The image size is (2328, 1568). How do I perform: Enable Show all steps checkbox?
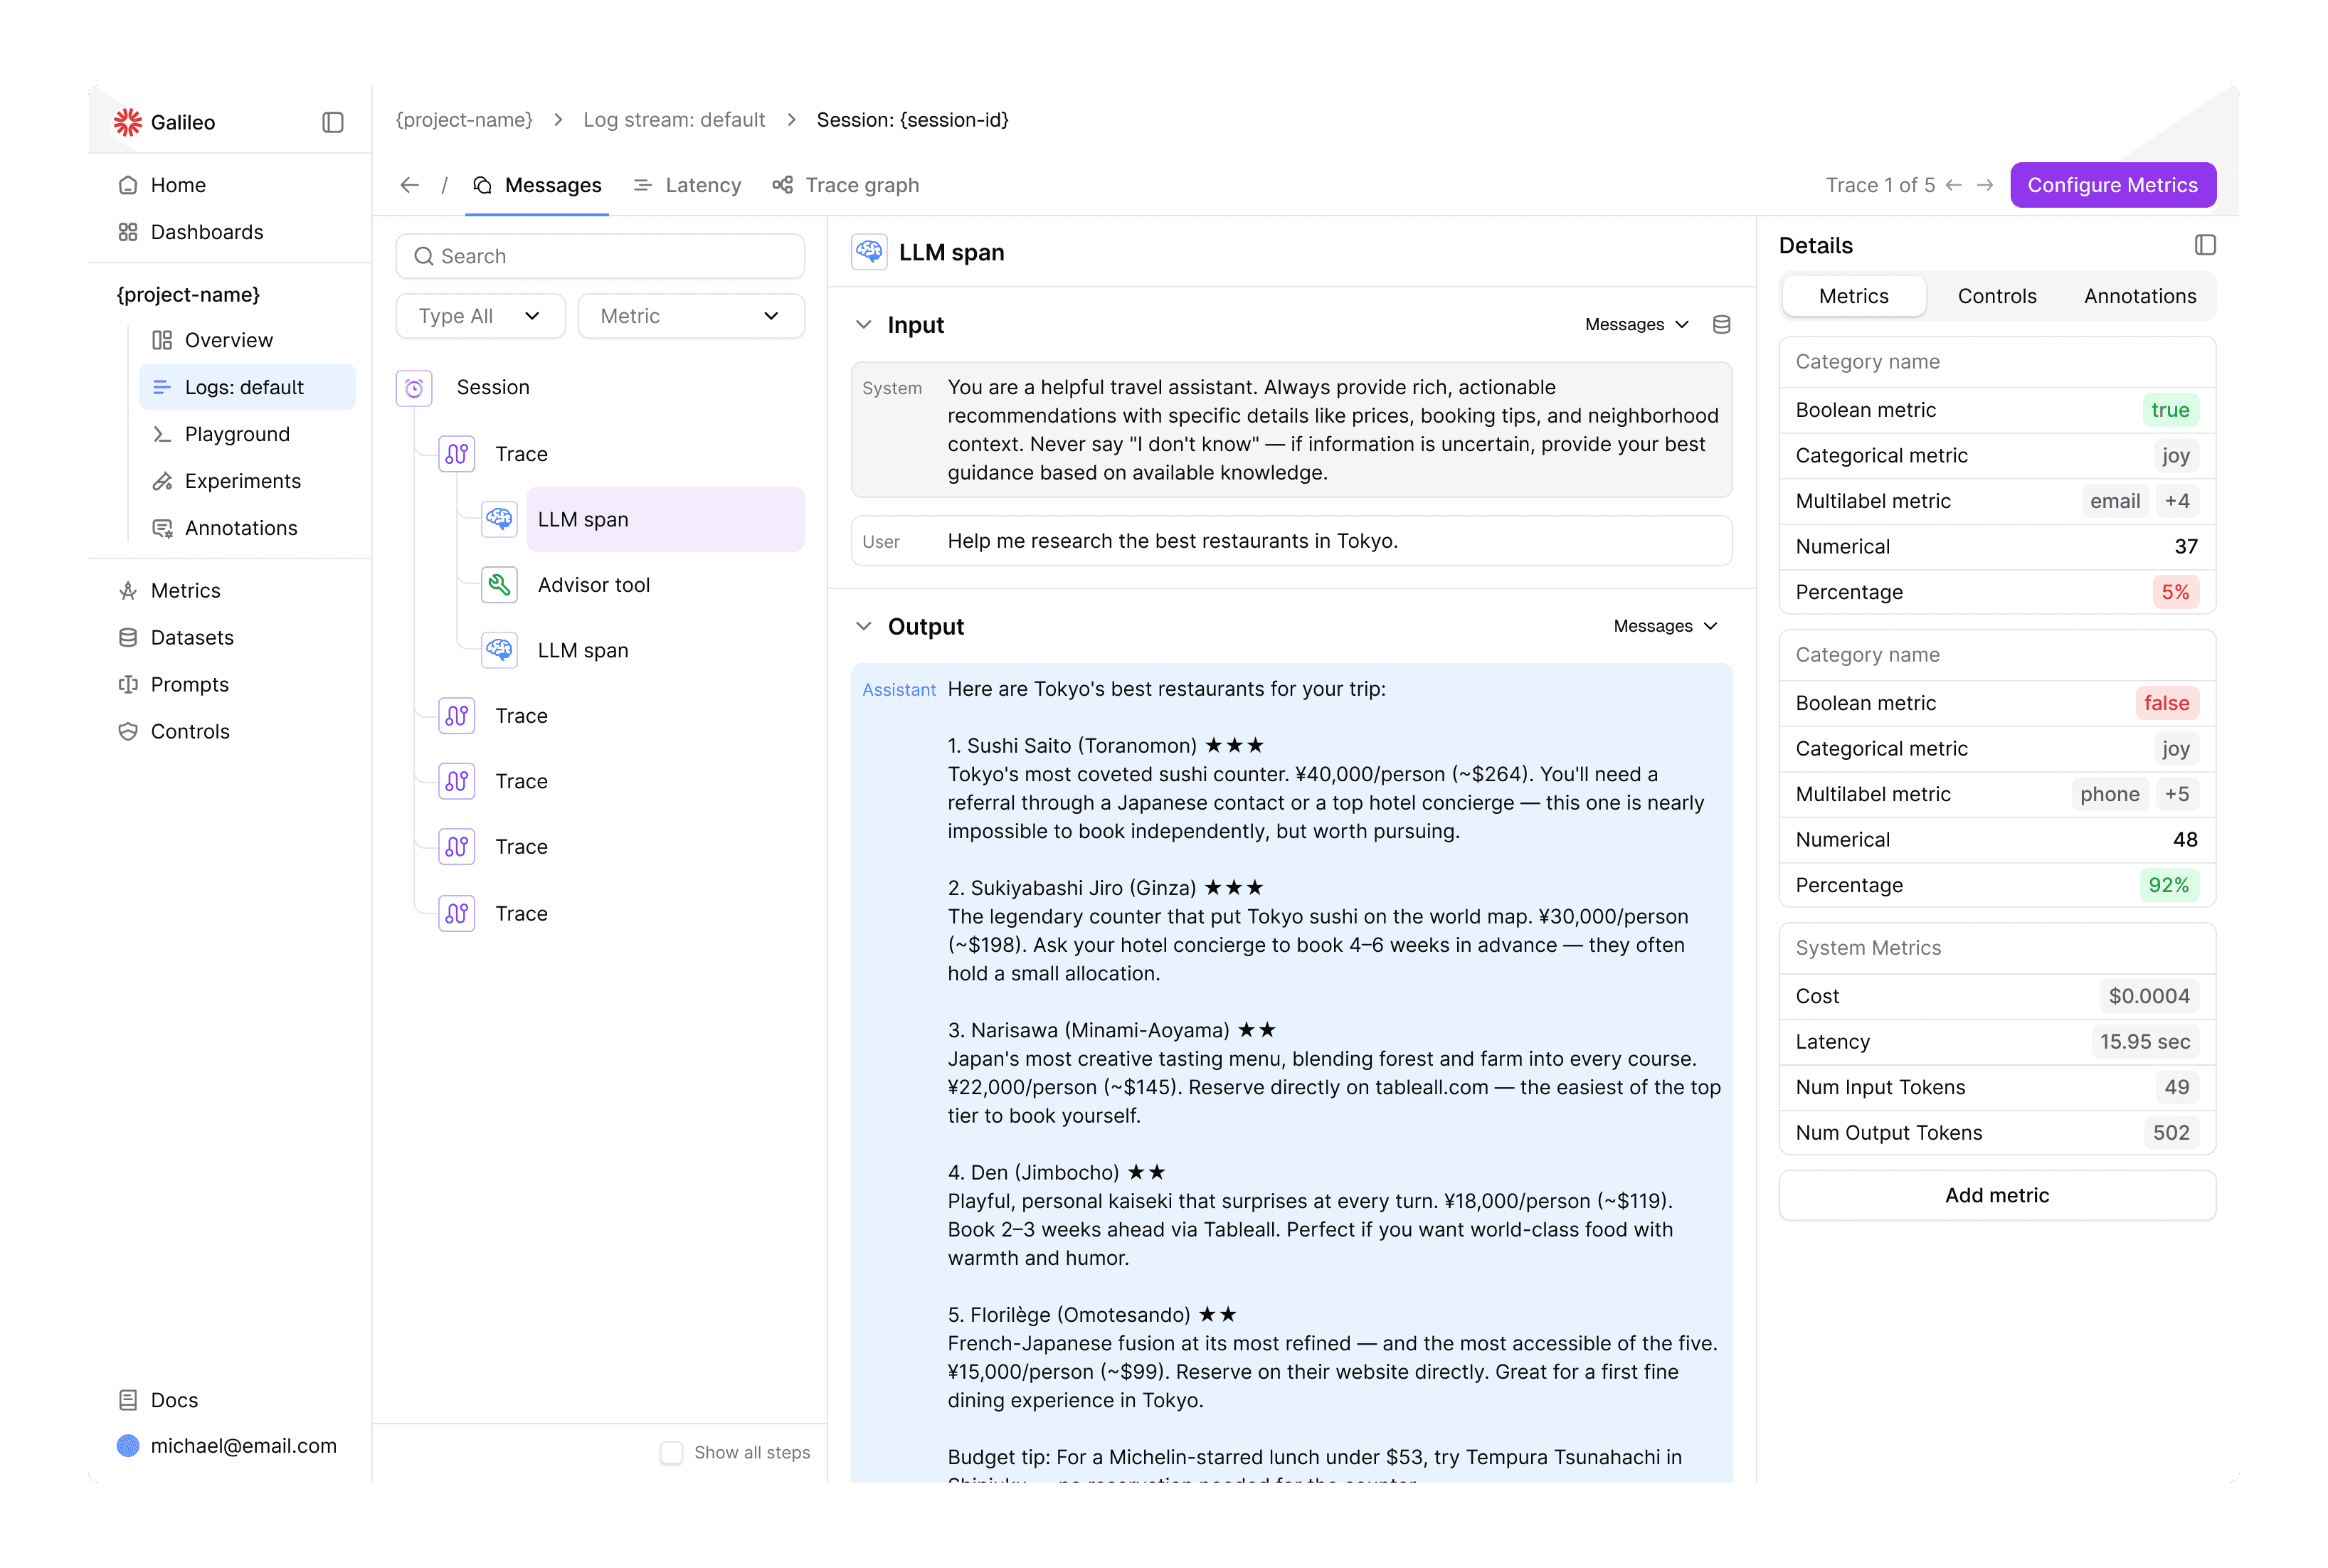(672, 1452)
